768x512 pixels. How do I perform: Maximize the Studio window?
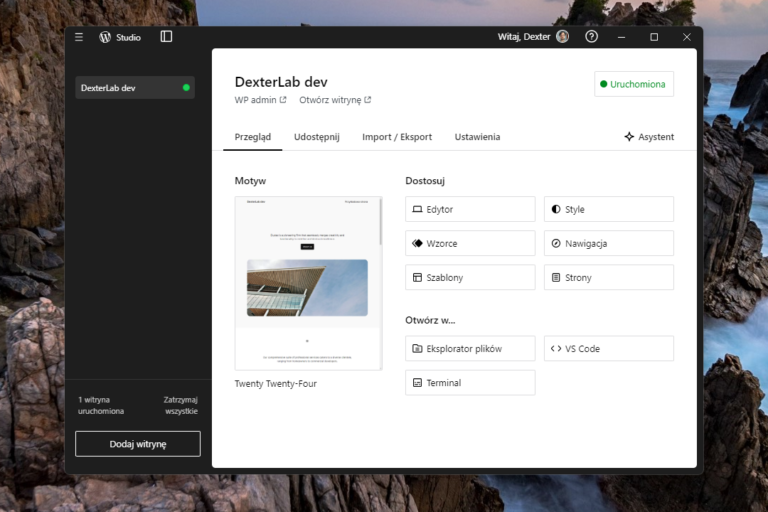654,37
